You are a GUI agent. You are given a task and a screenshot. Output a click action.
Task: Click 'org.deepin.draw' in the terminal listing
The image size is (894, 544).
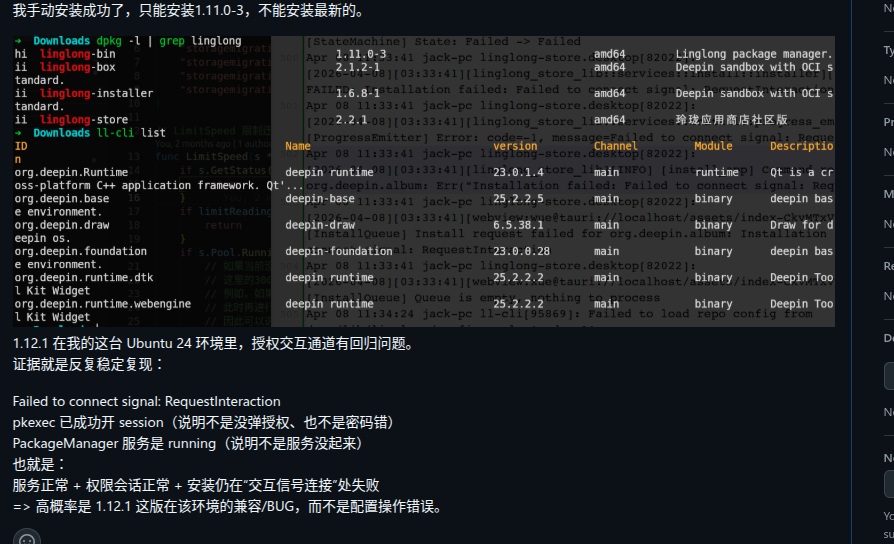[x=62, y=225]
